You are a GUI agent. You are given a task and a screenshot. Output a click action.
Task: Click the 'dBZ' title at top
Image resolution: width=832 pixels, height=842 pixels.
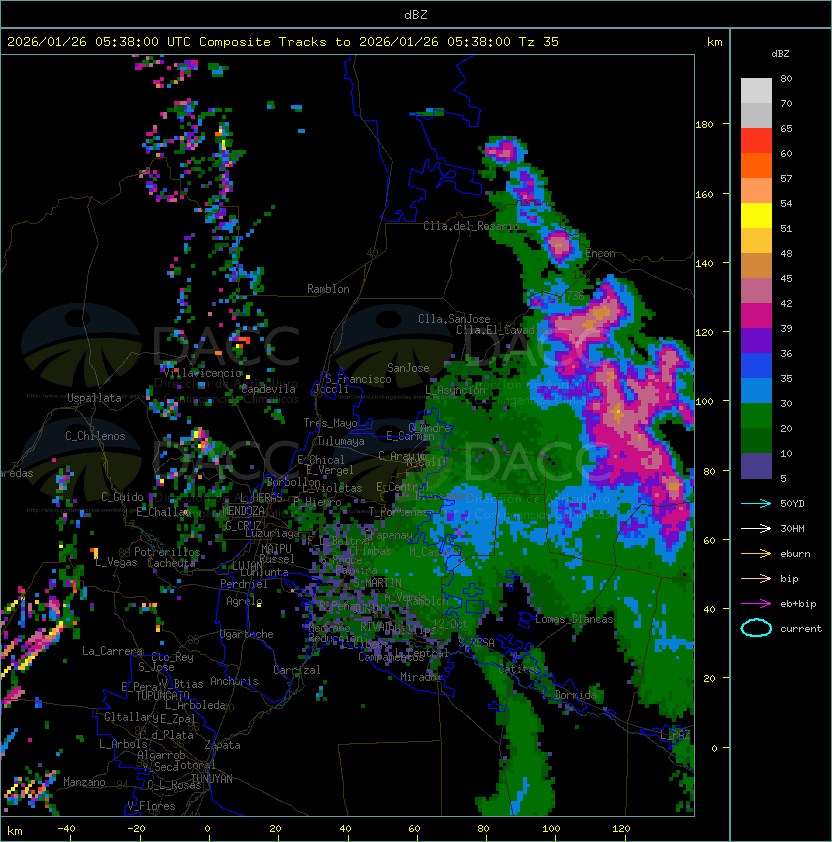tap(416, 15)
